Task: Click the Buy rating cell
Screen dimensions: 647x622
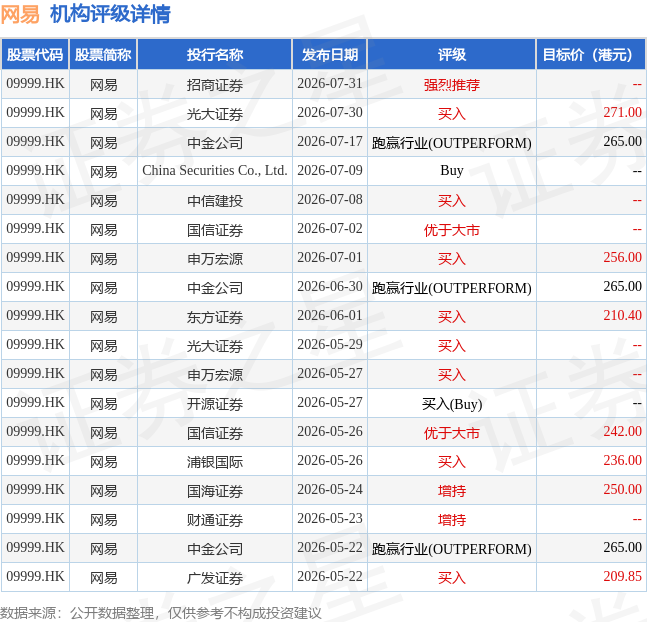Action: 452,170
